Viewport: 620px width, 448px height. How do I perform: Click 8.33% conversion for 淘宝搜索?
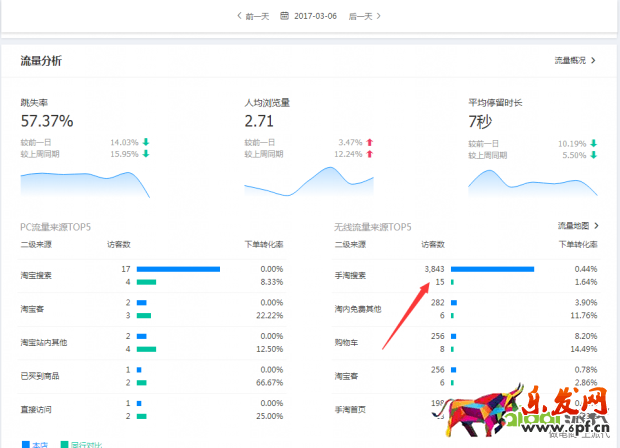point(272,282)
